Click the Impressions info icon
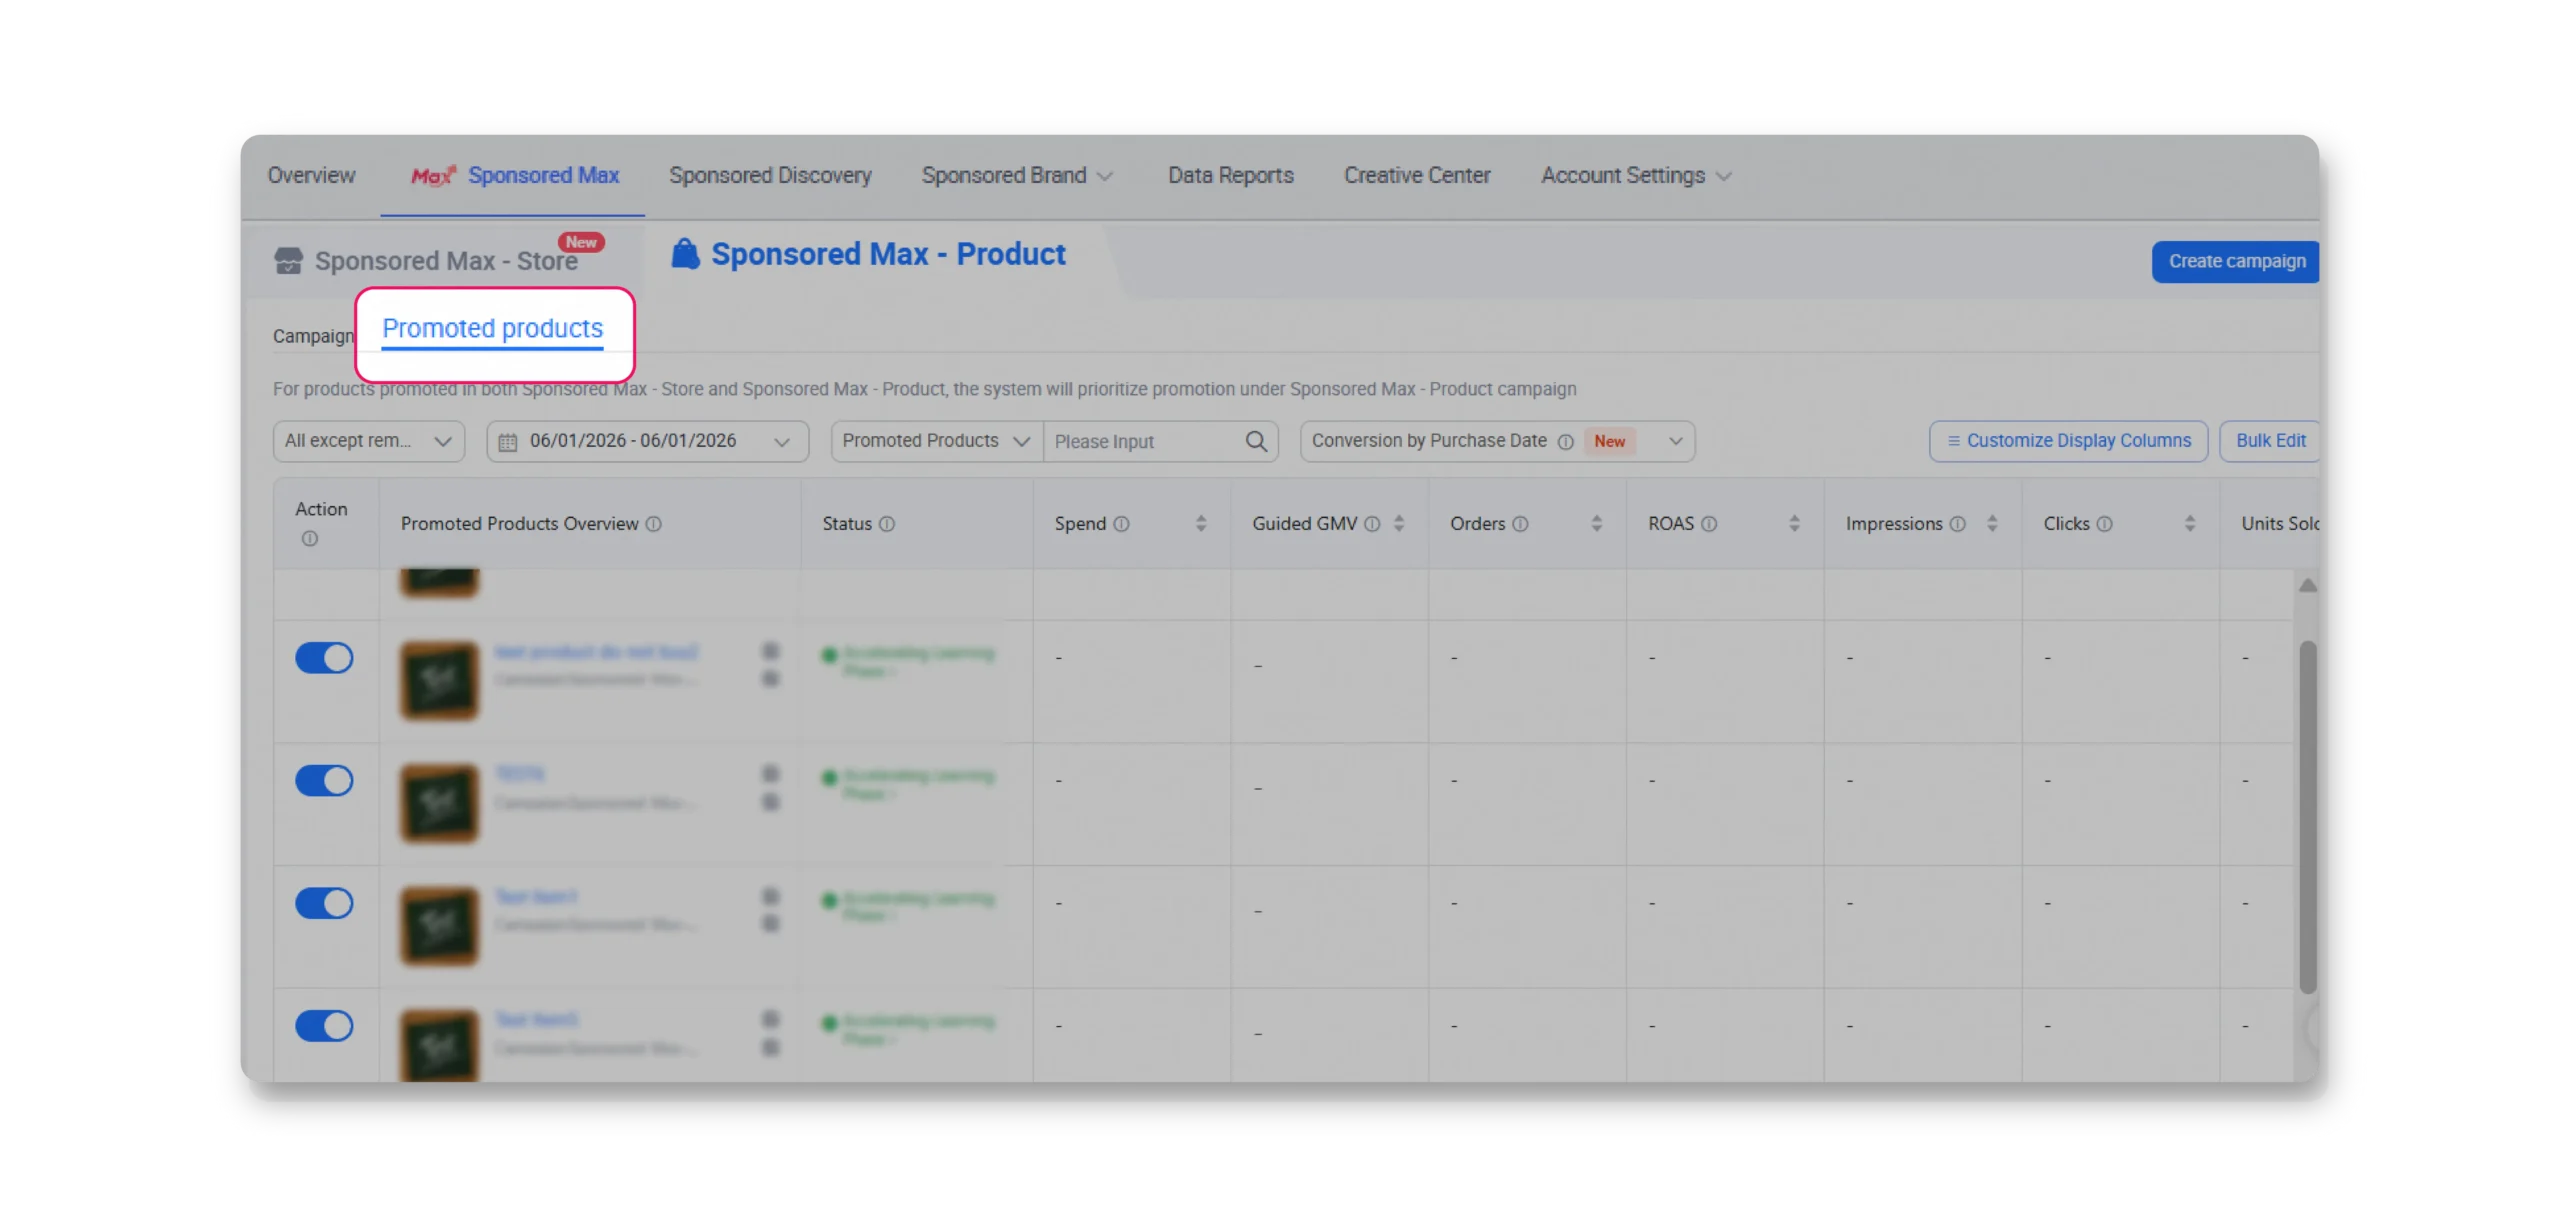 click(1957, 524)
